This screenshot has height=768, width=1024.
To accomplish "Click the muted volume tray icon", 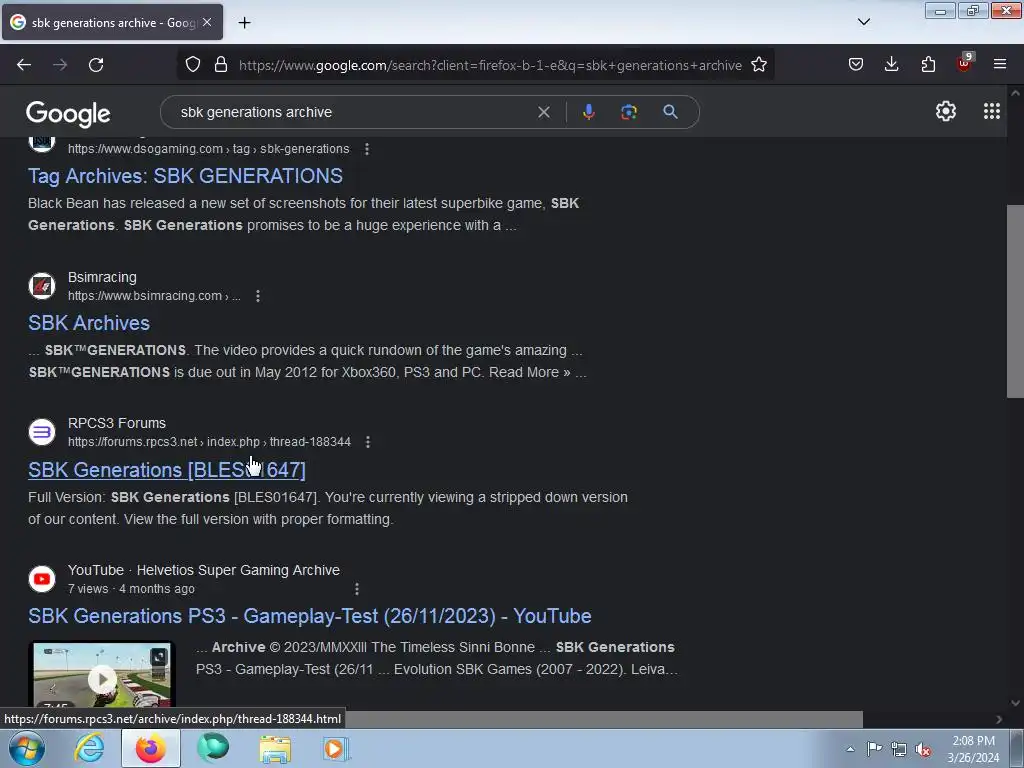I will click(x=923, y=750).
